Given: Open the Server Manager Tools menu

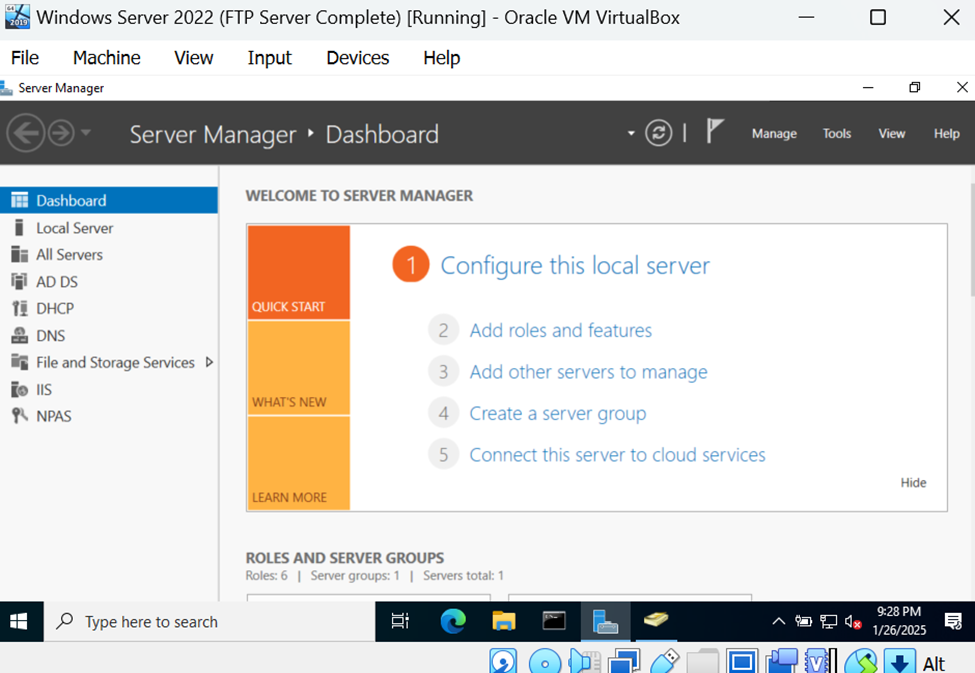Looking at the screenshot, I should coord(837,133).
